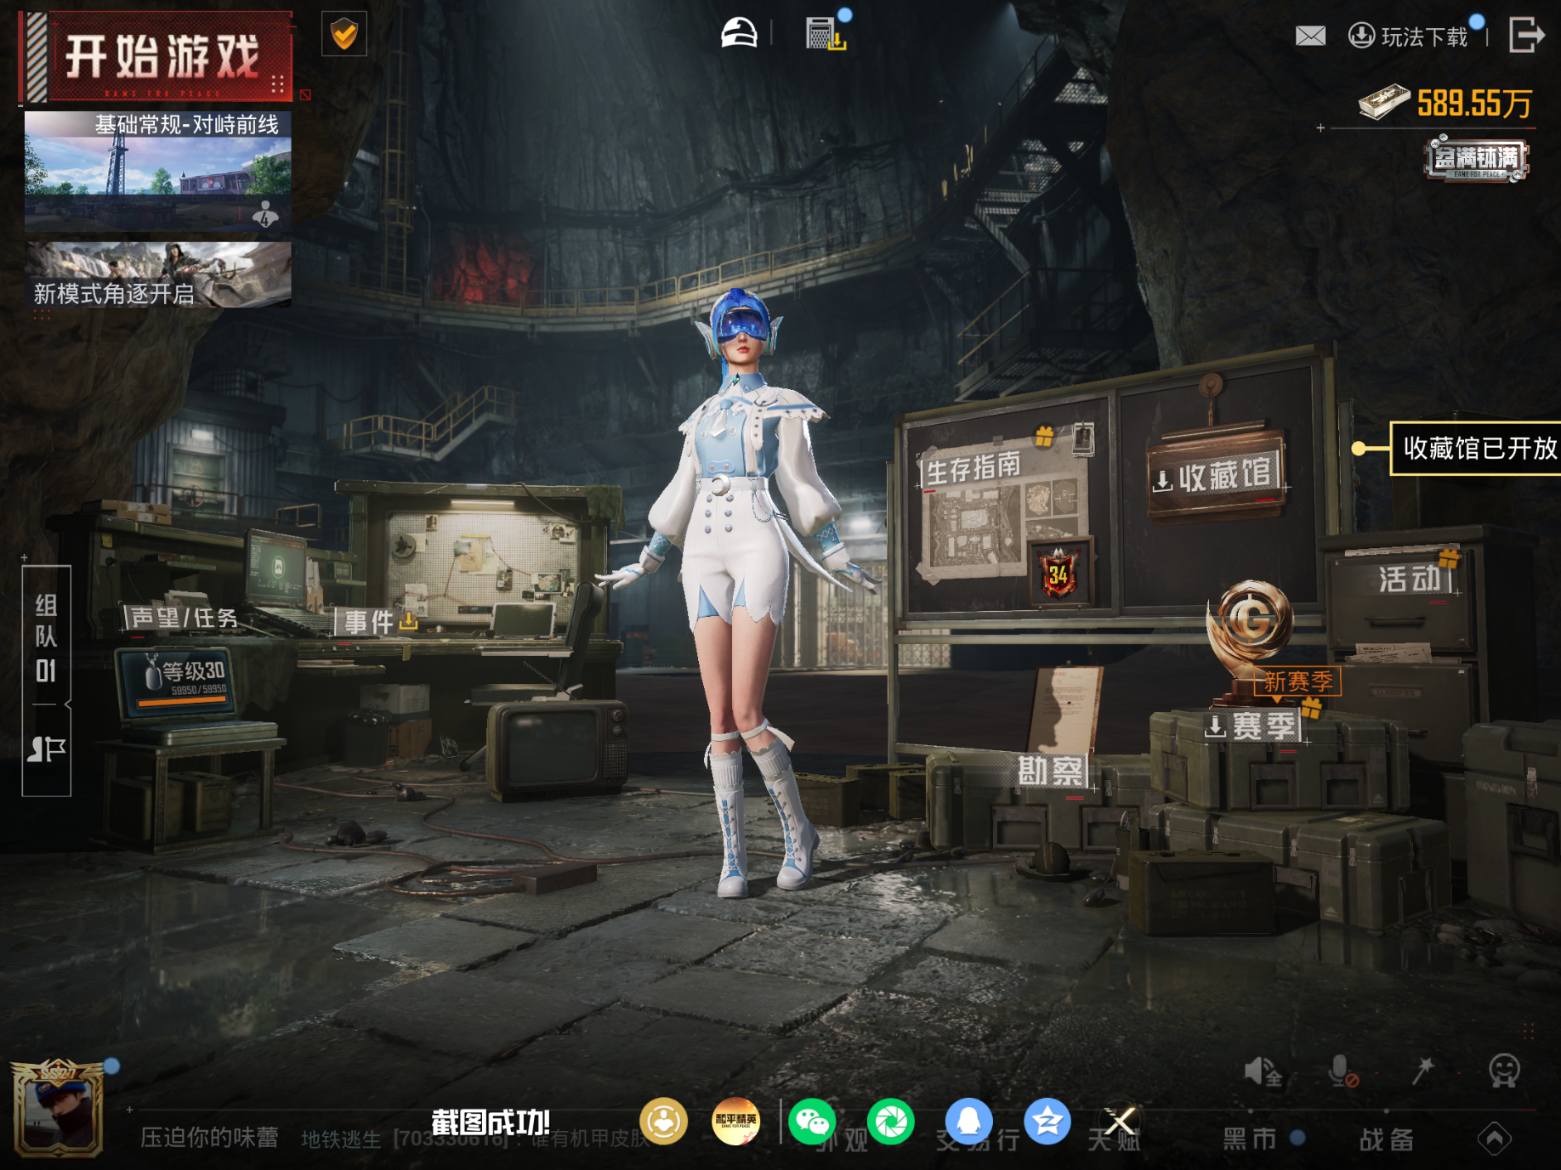Open the 声望/任务 reputation tasks entry
Image resolution: width=1561 pixels, height=1170 pixels.
click(183, 618)
